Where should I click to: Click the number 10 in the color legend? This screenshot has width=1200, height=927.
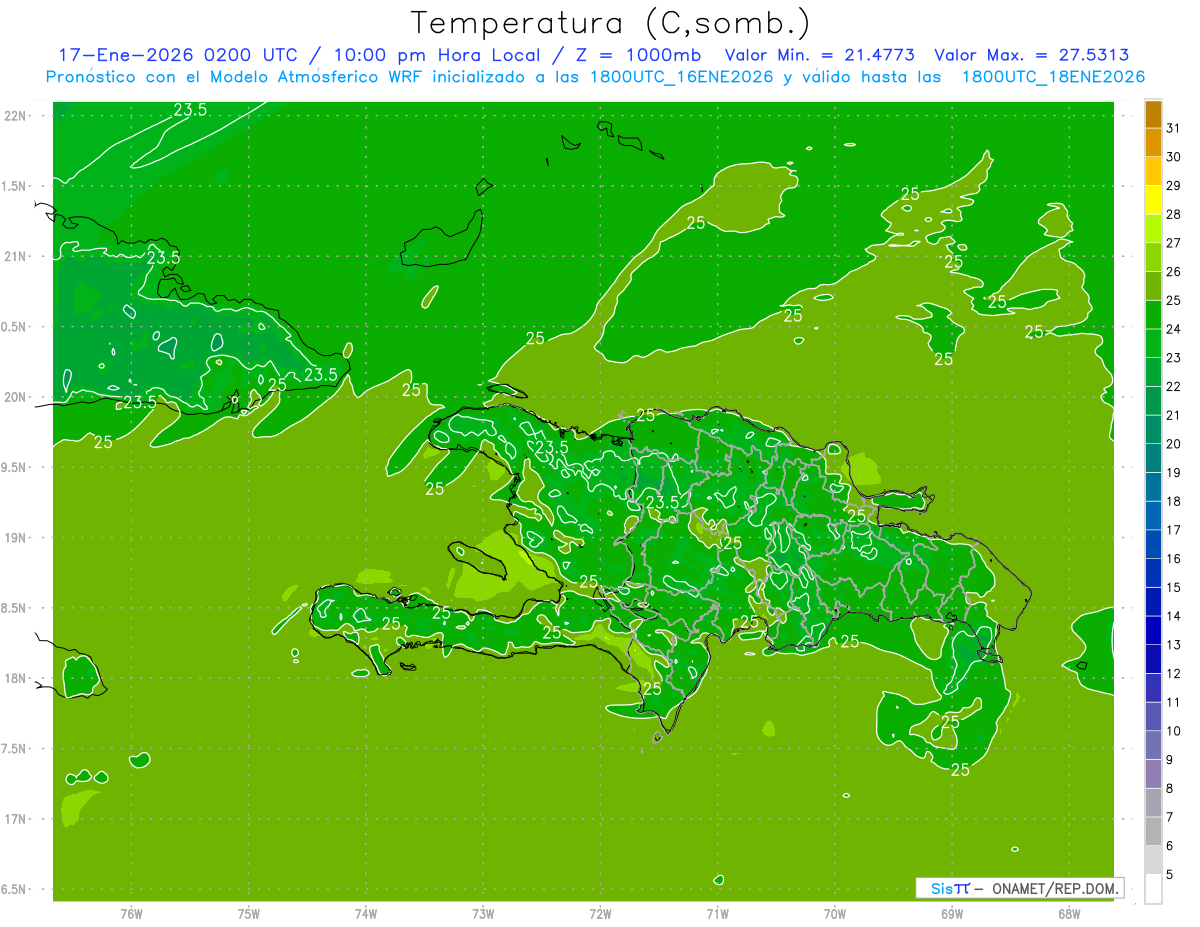point(1174,731)
